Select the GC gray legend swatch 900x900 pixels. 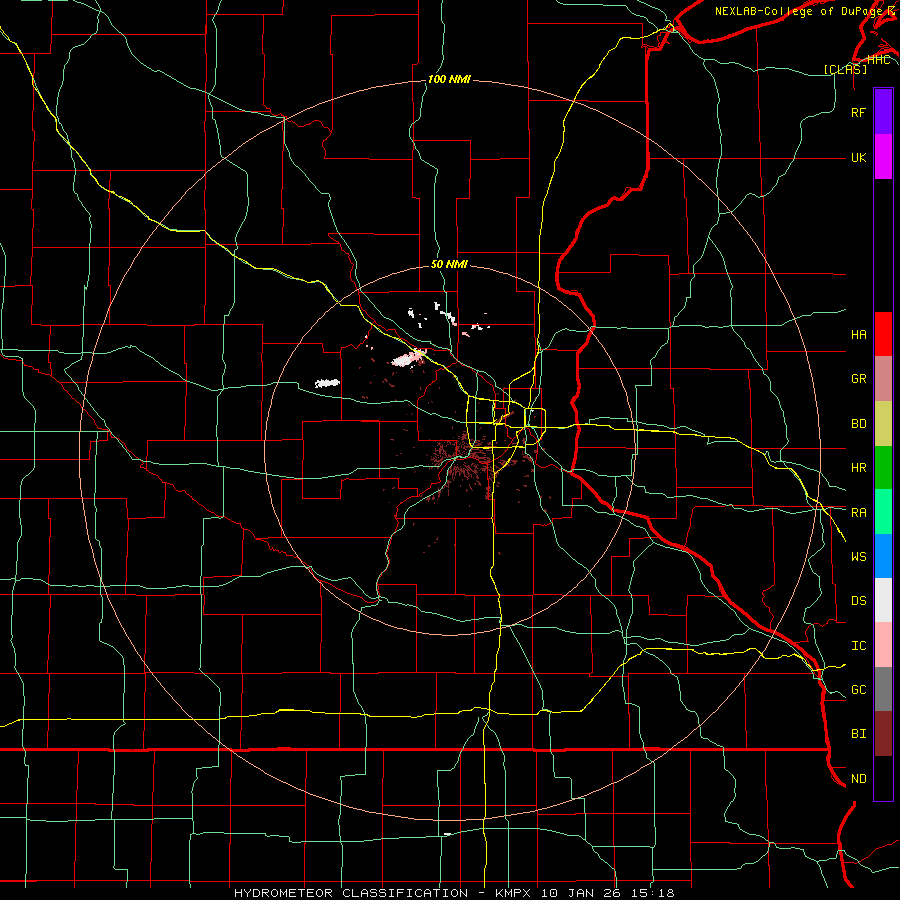coord(883,689)
